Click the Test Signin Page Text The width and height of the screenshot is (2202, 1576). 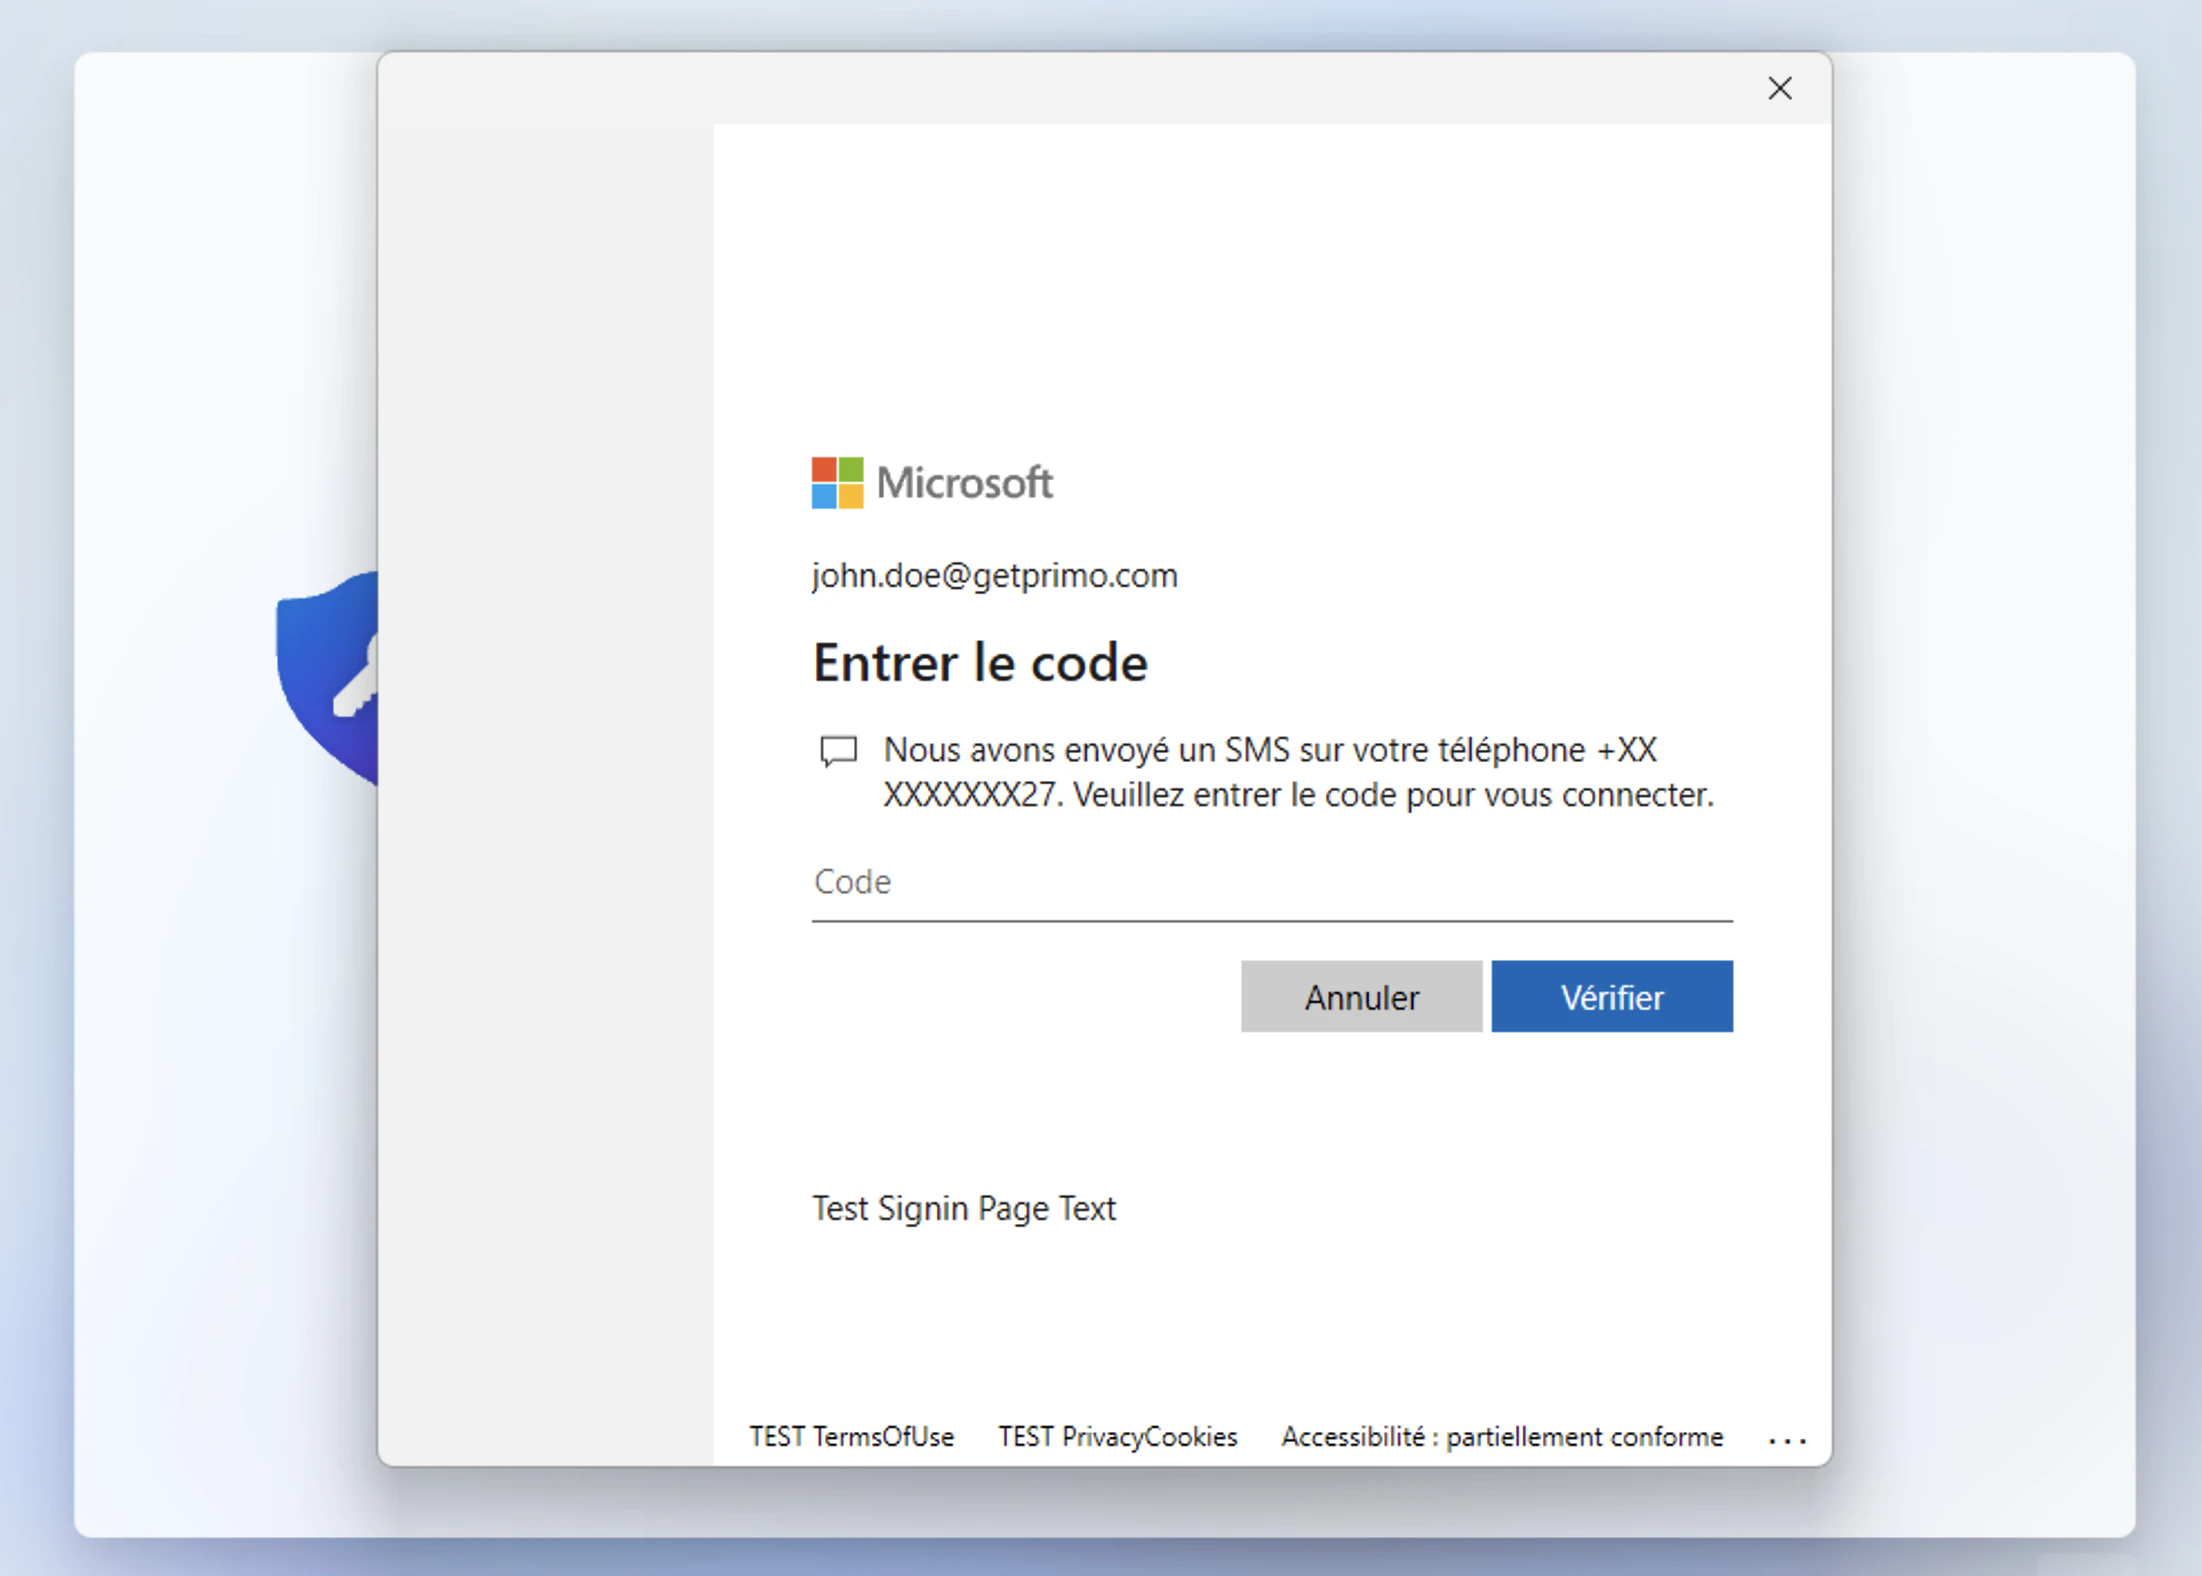click(963, 1209)
